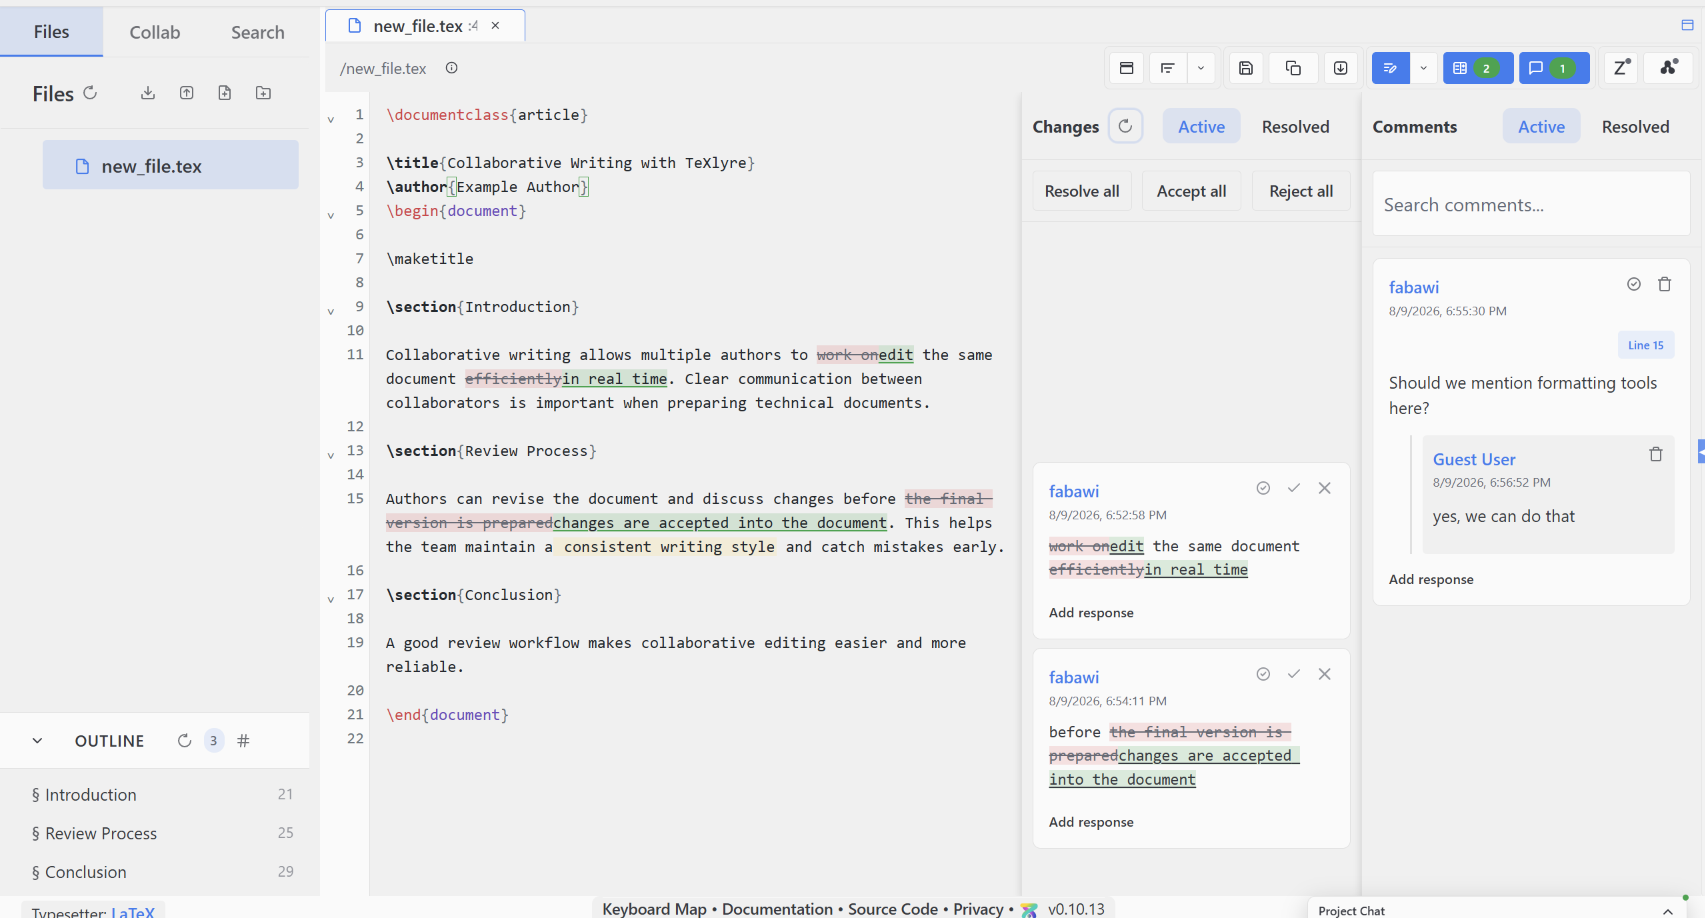This screenshot has height=918, width=1705.
Task: Toggle the changes panel button showing 2
Action: 1477,68
